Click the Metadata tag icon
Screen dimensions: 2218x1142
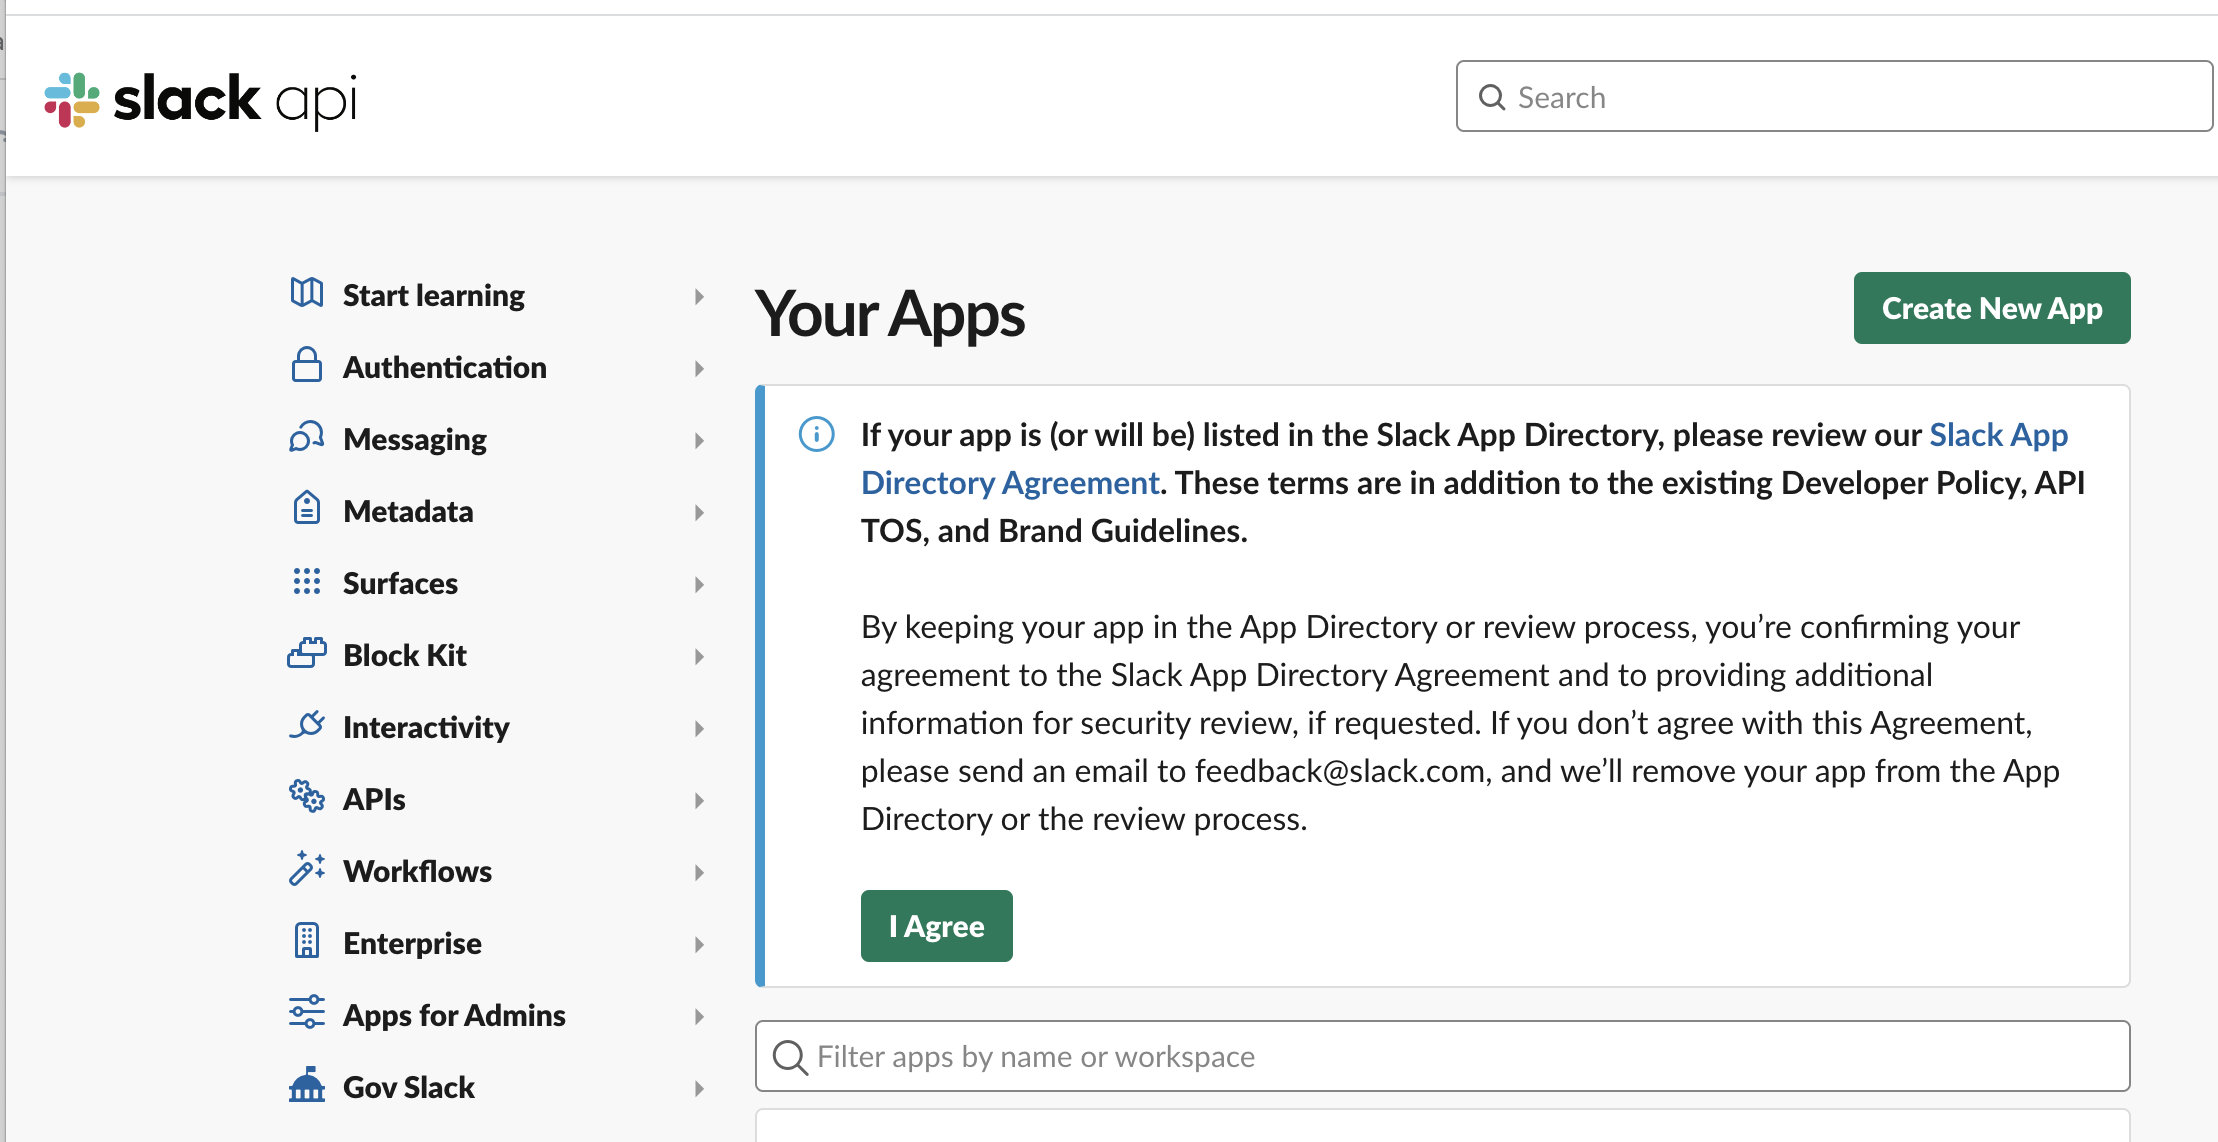(x=307, y=508)
